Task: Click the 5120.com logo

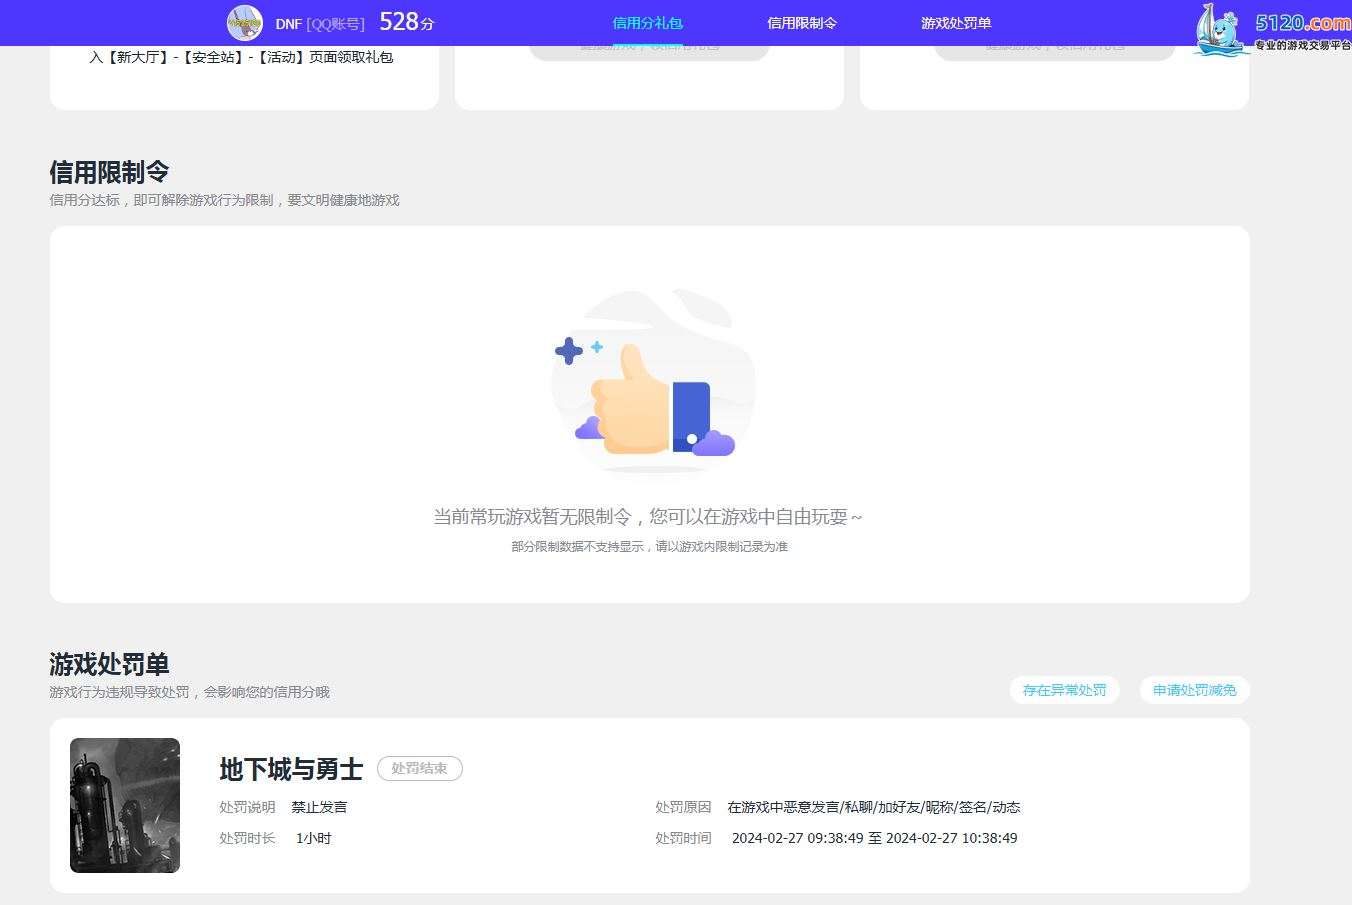Action: [1271, 29]
